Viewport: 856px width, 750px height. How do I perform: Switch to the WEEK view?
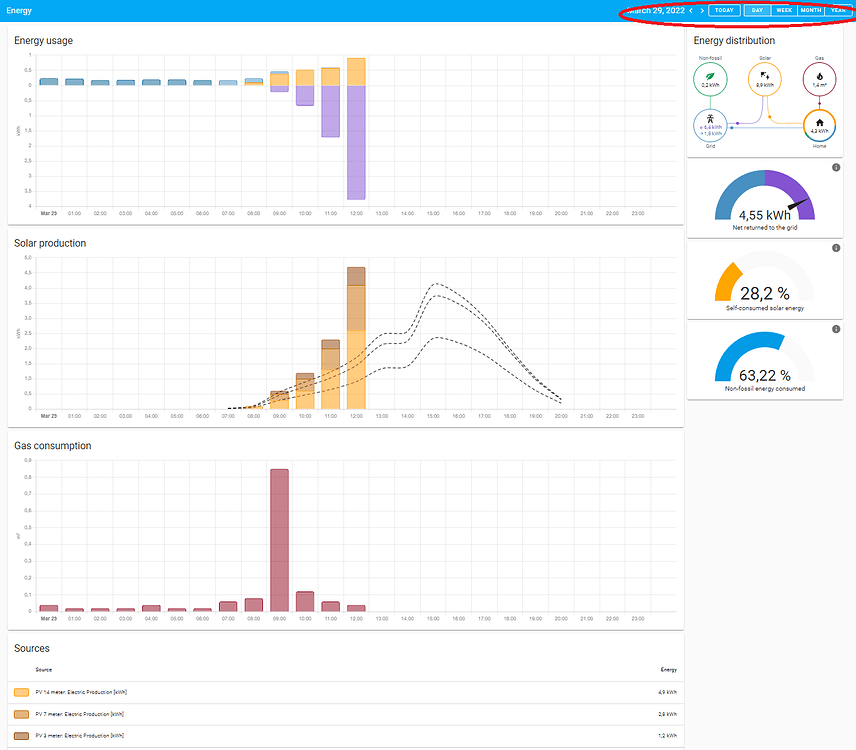click(784, 10)
